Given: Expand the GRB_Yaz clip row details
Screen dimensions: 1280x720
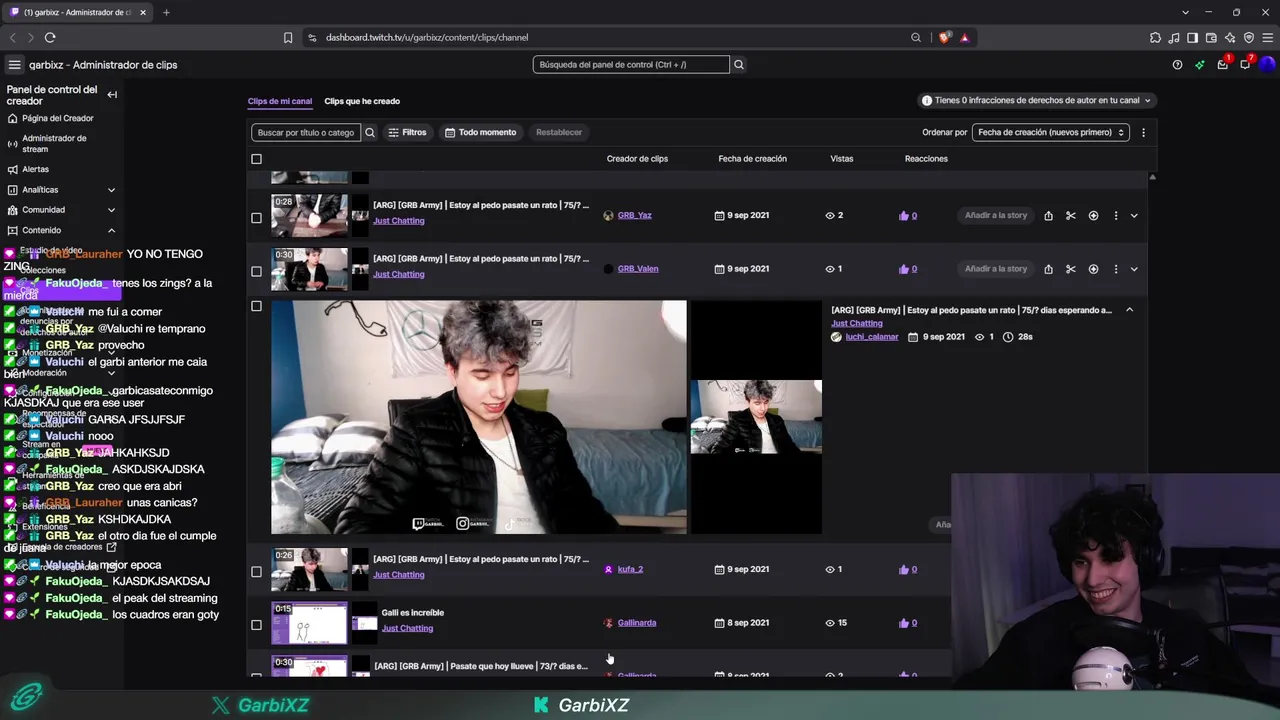Looking at the screenshot, I should [1134, 216].
